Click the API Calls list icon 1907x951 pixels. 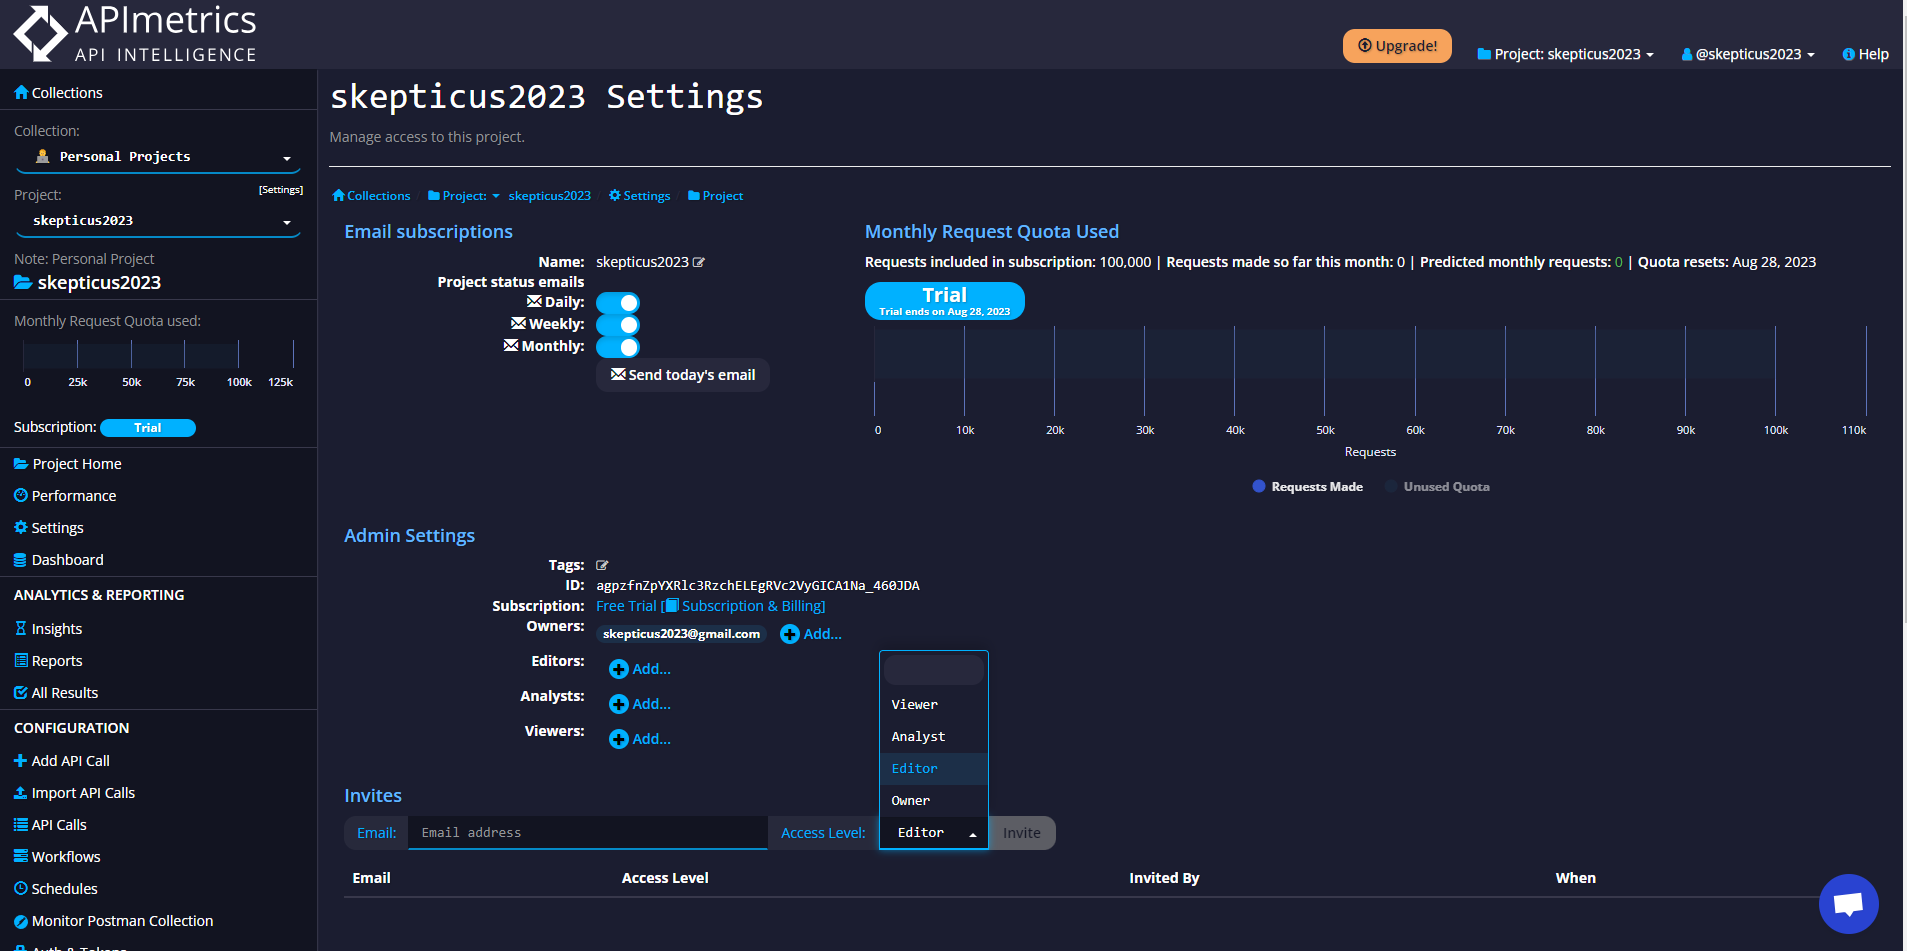click(x=21, y=824)
